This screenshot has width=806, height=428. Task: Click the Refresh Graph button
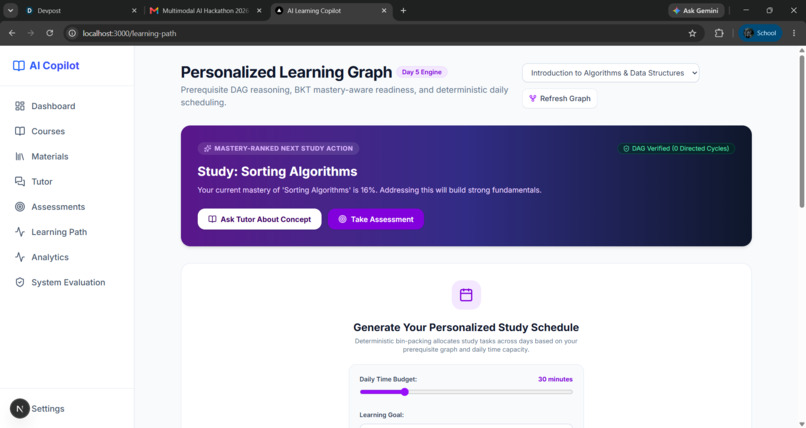point(560,98)
